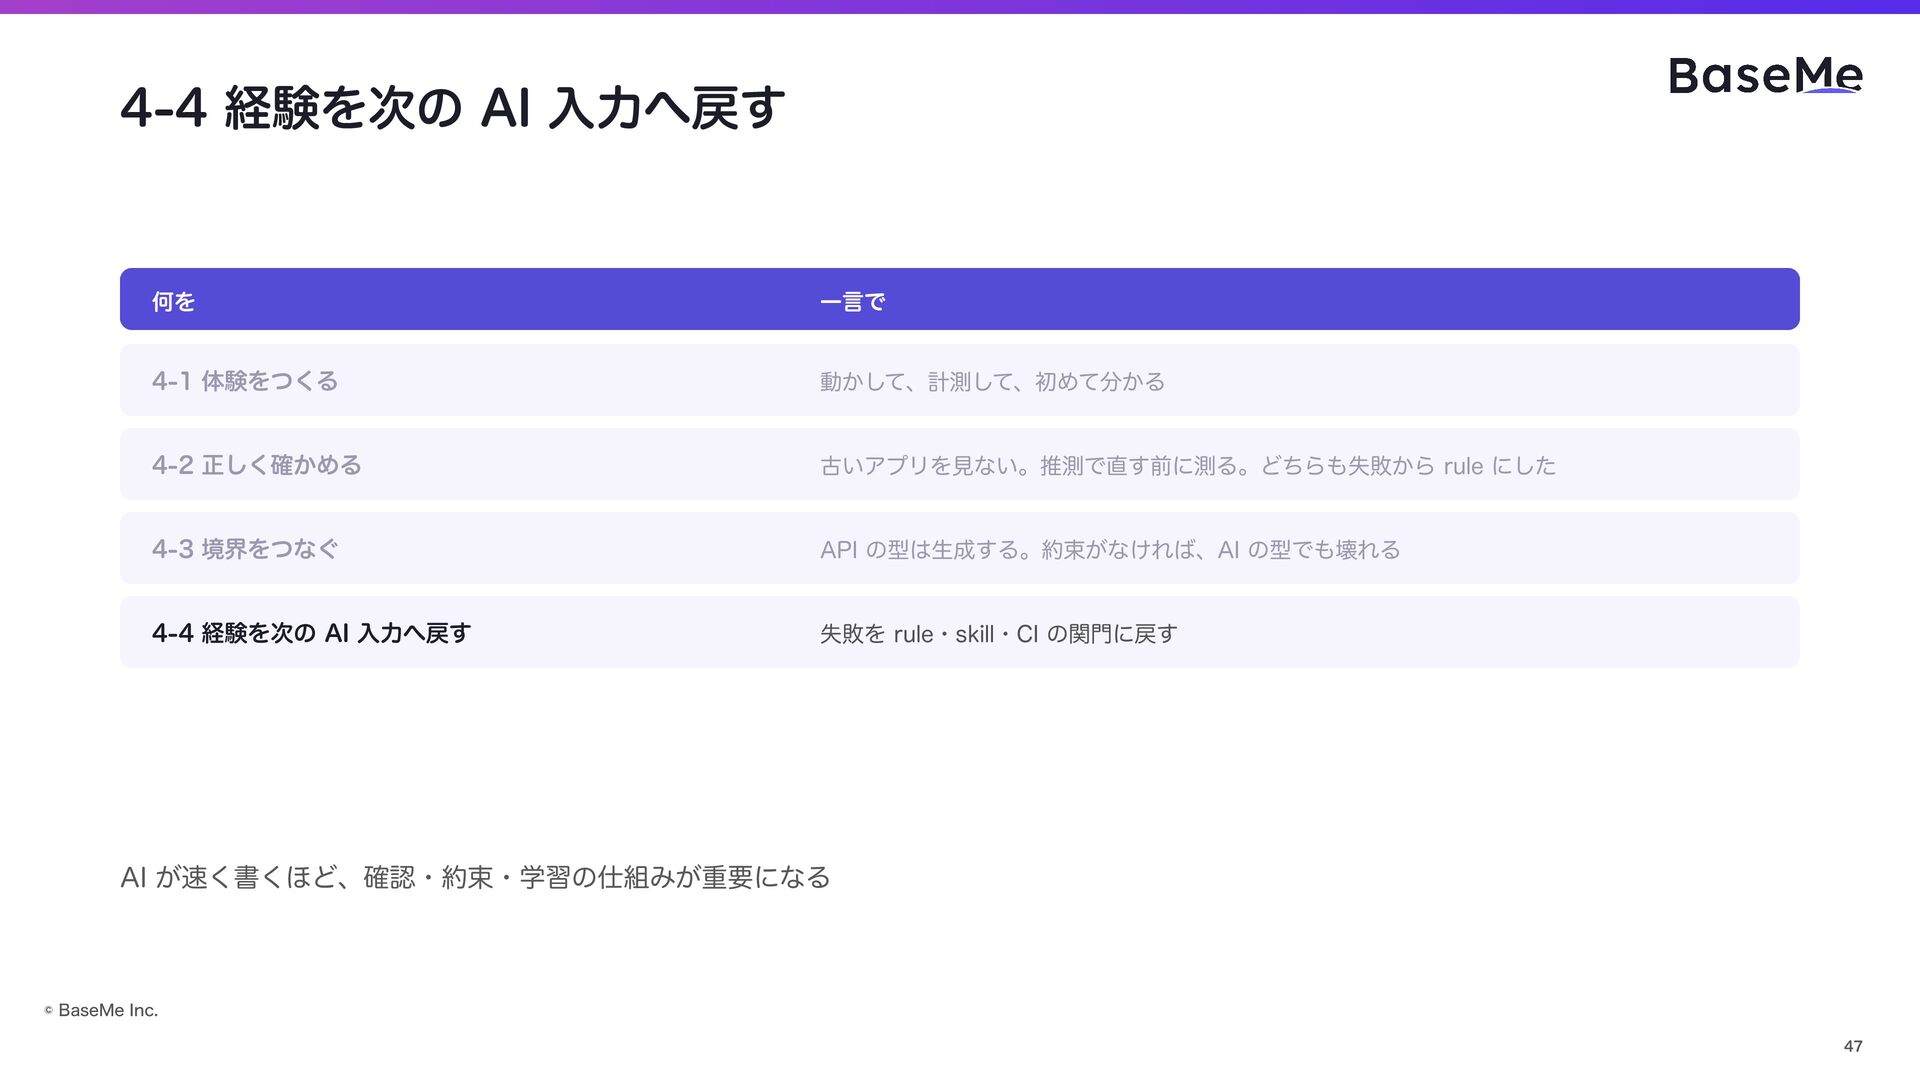The height and width of the screenshot is (1080, 1920).
Task: Click the '© BaseMe Inc.' footer text
Action: [x=101, y=1010]
